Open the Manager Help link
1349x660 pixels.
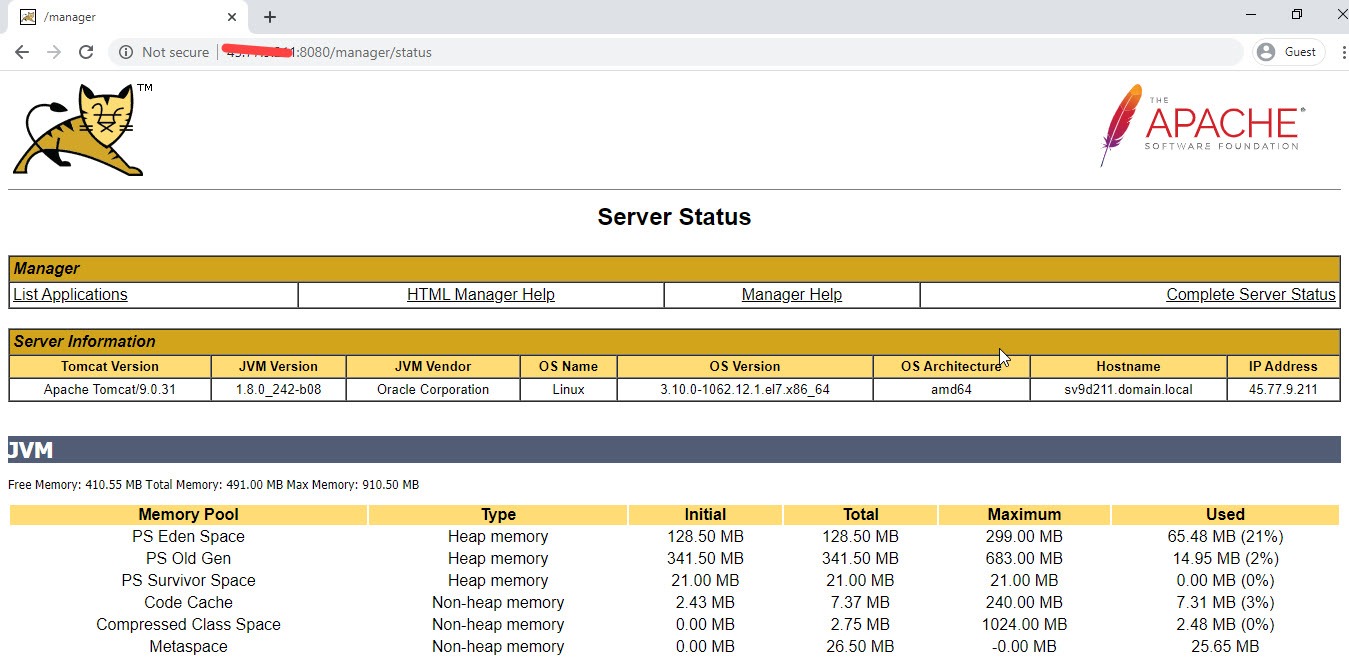(792, 295)
